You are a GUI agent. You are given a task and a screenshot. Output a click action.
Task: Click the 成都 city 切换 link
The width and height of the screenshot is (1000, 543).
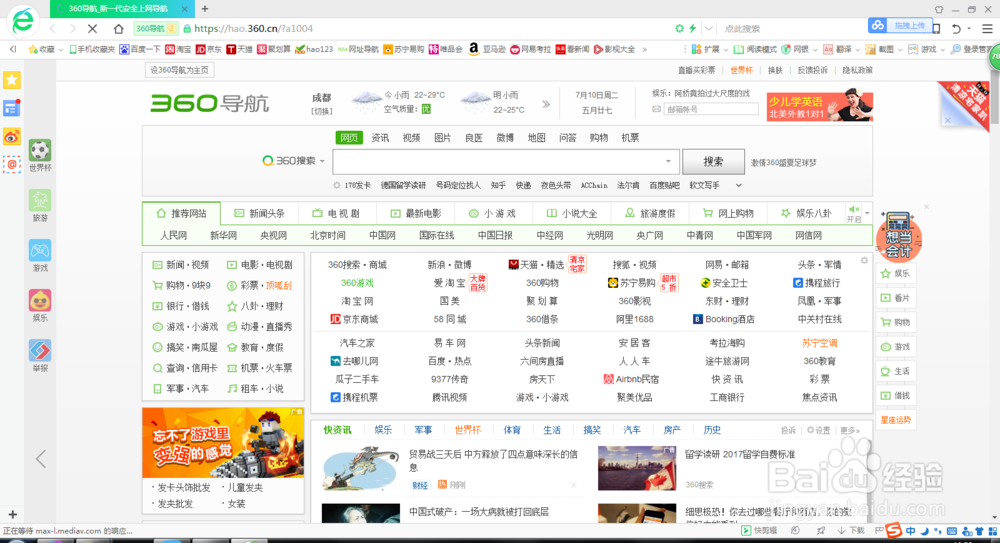pyautogui.click(x=321, y=111)
